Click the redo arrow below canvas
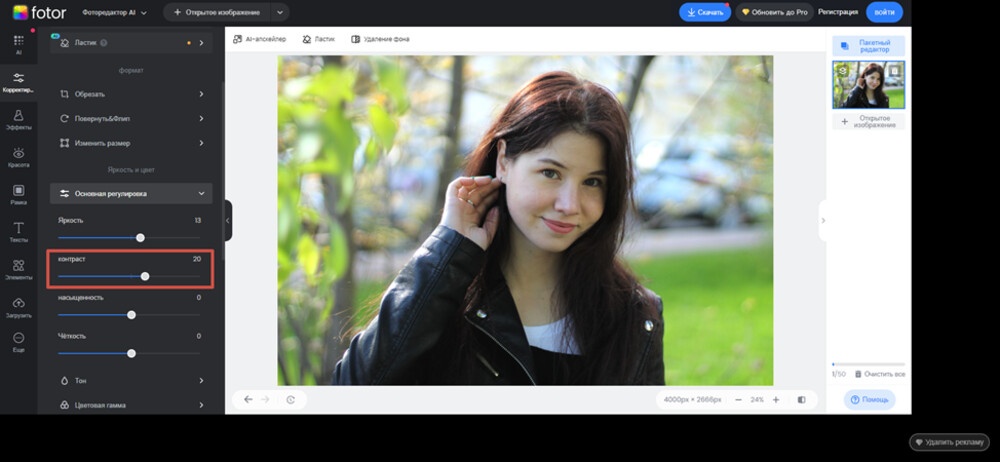This screenshot has height=462, width=1000. 265,399
